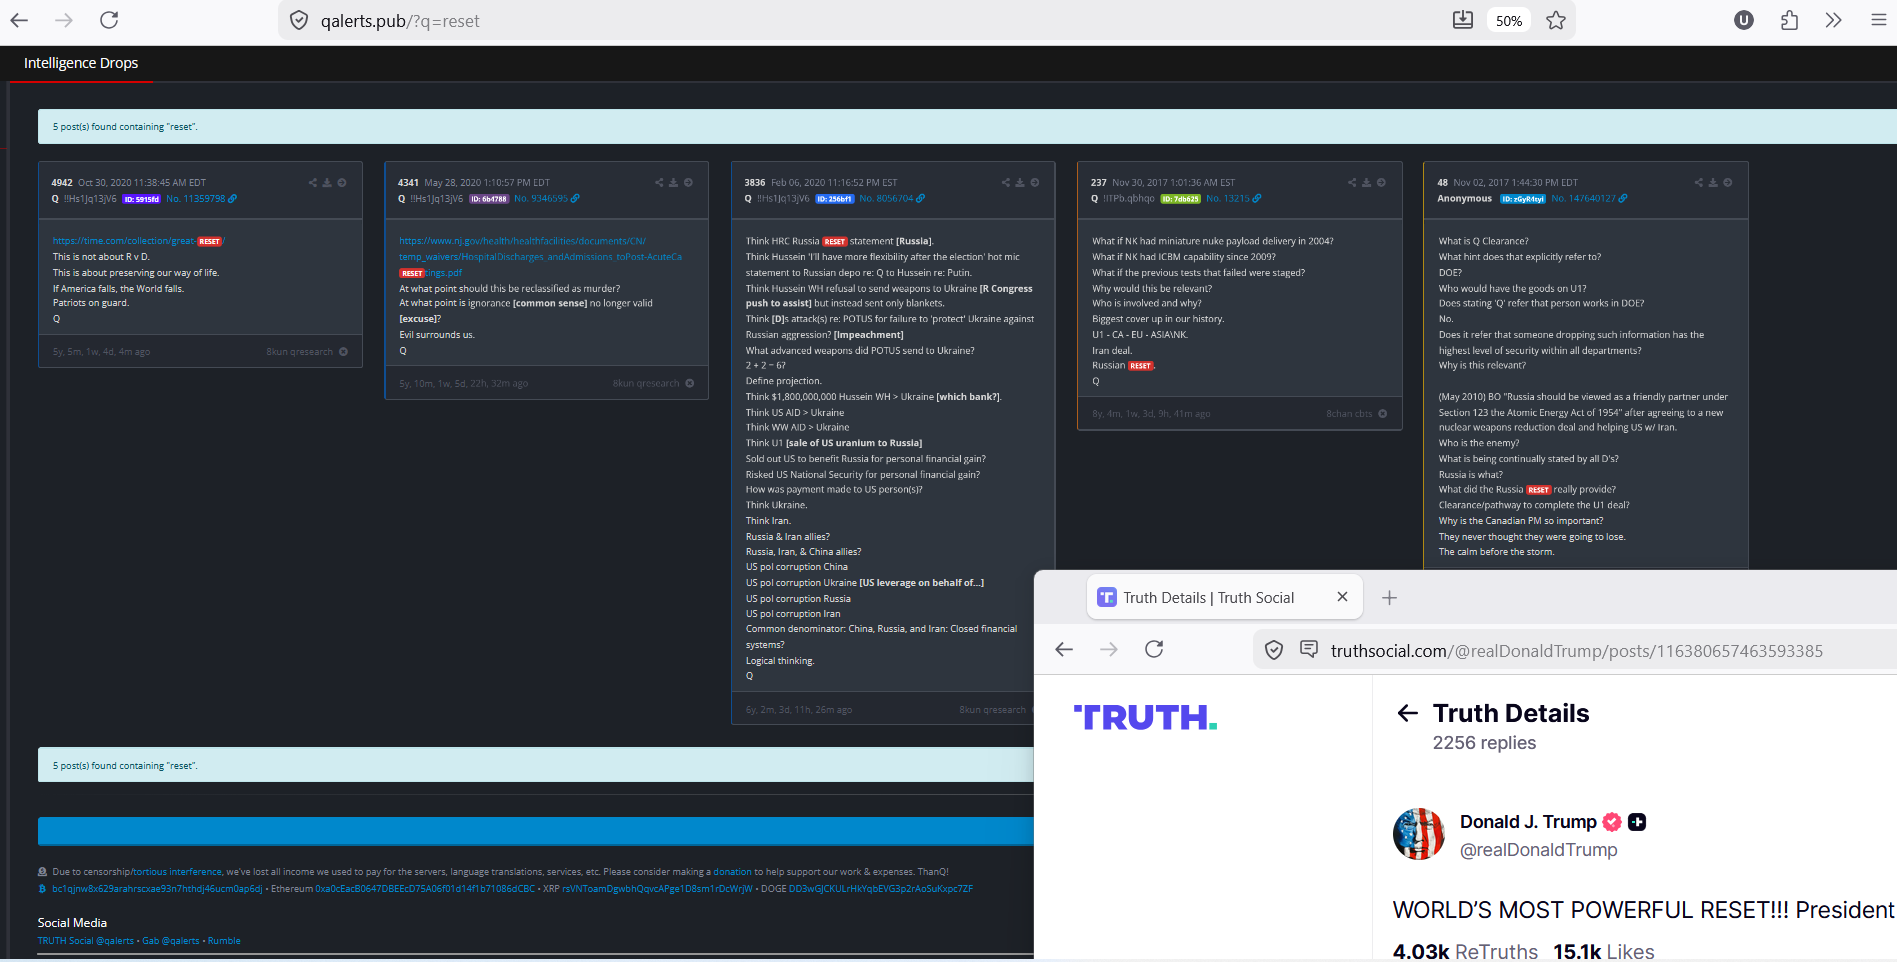This screenshot has height=962, width=1897.
Task: Share post 4942 with share icon
Action: point(313,183)
